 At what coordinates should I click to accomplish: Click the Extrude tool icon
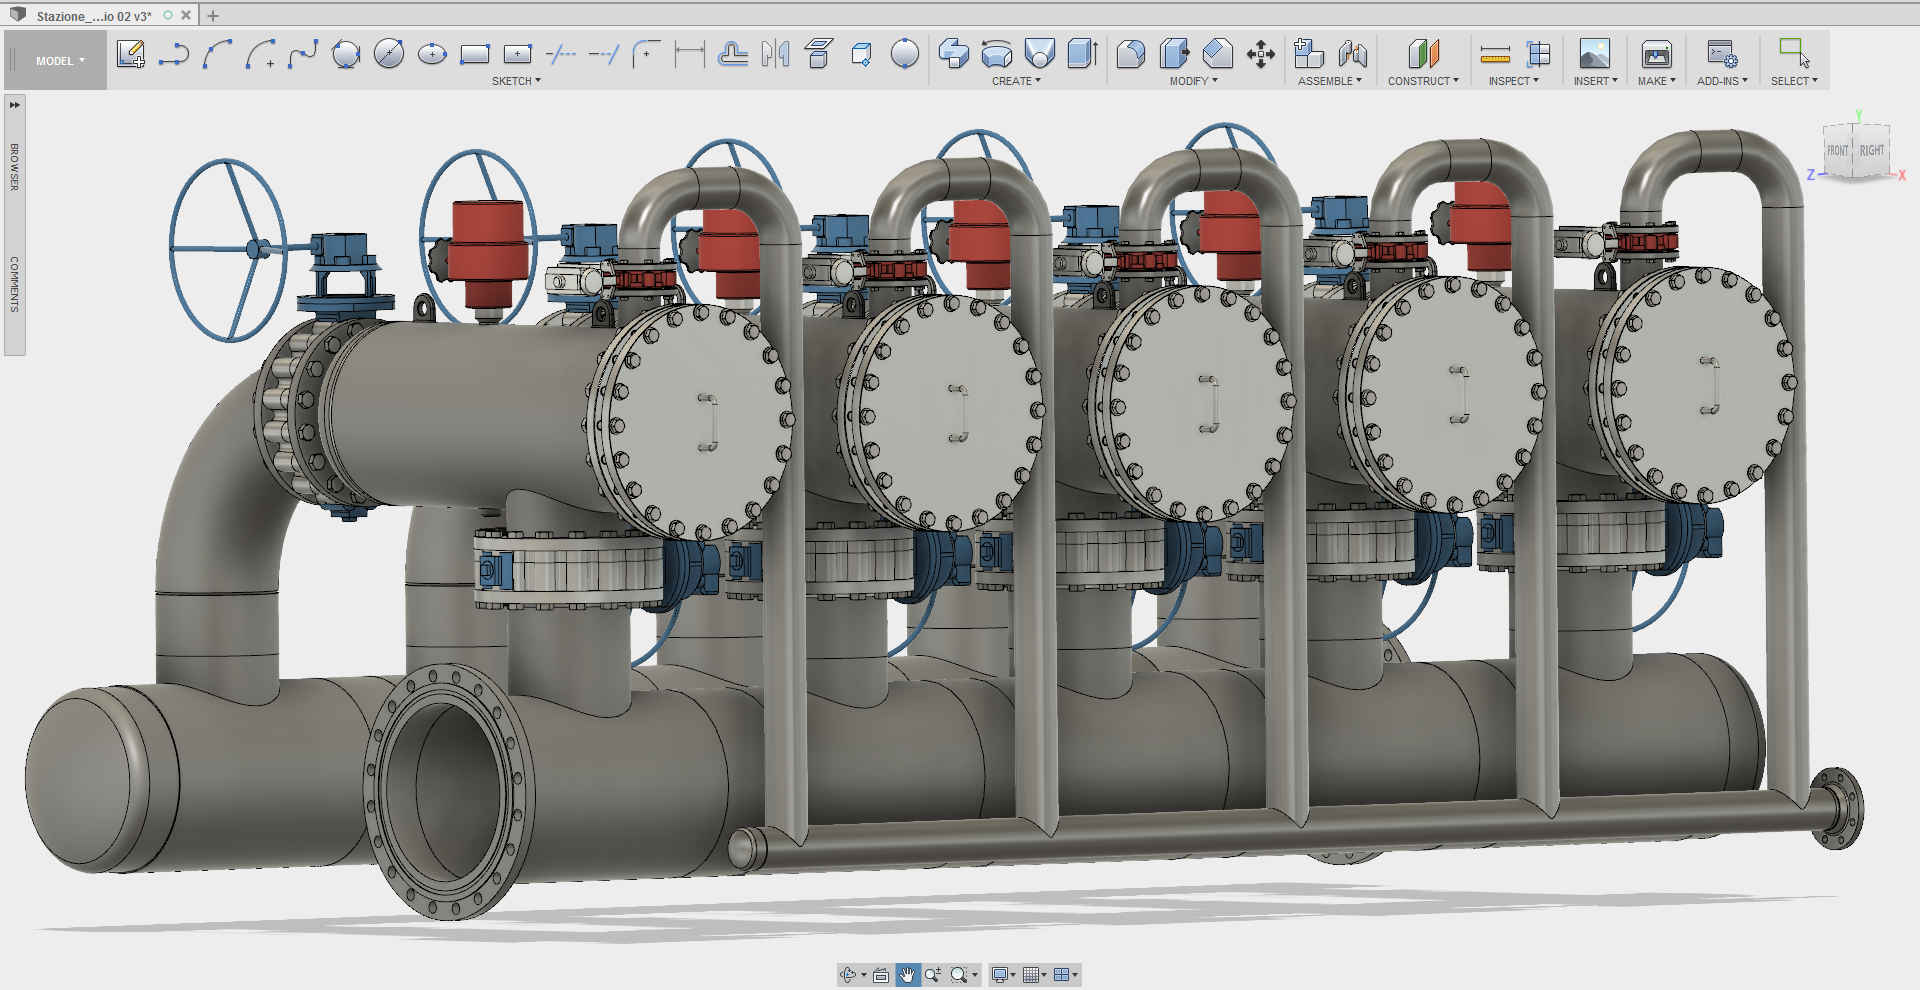tap(1083, 54)
